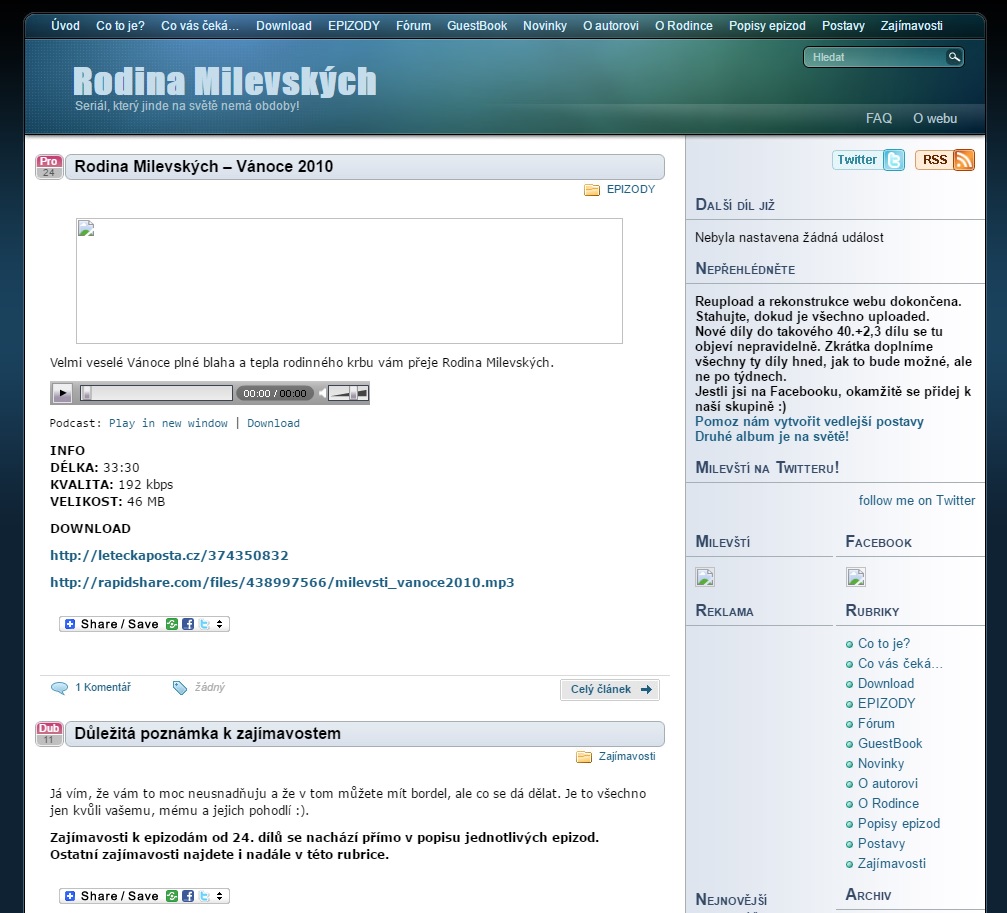Go to the FAQ page
Screen dimensions: 1007x913
[x=878, y=118]
